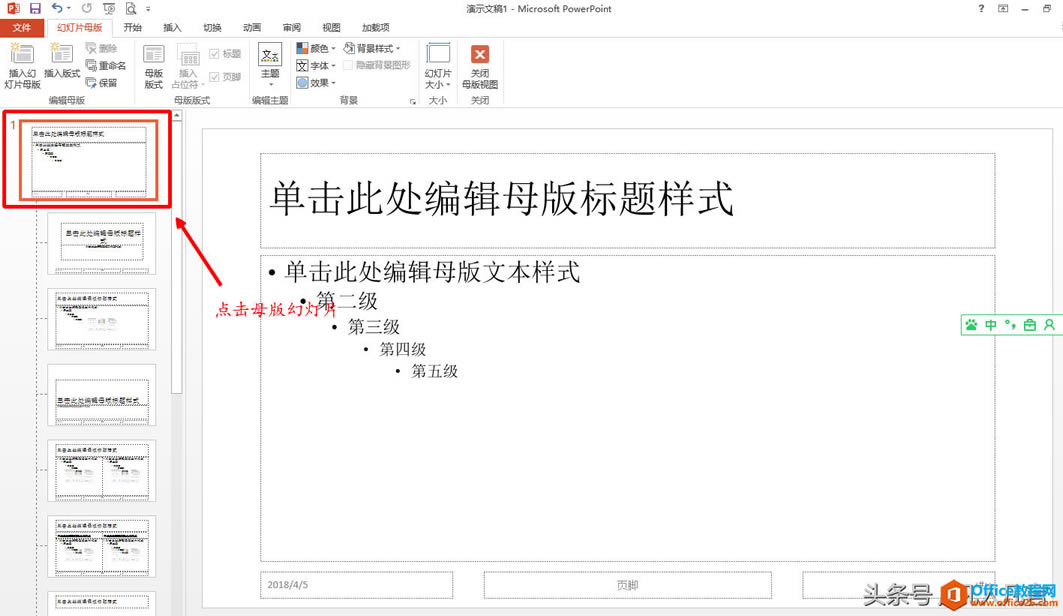The width and height of the screenshot is (1063, 616).
Task: Open the undo history dropdown arrow
Action: coord(68,9)
